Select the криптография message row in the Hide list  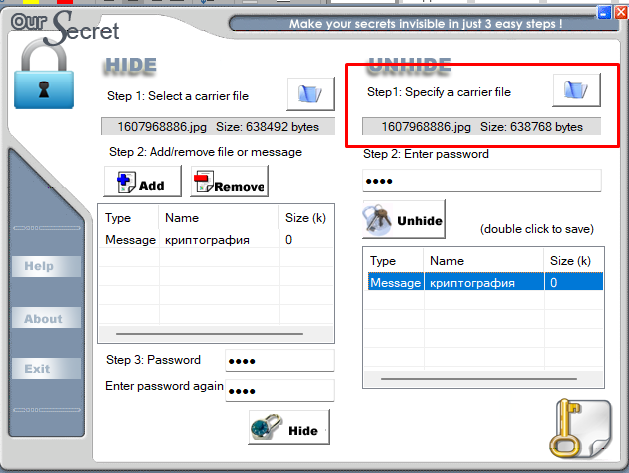point(216,240)
